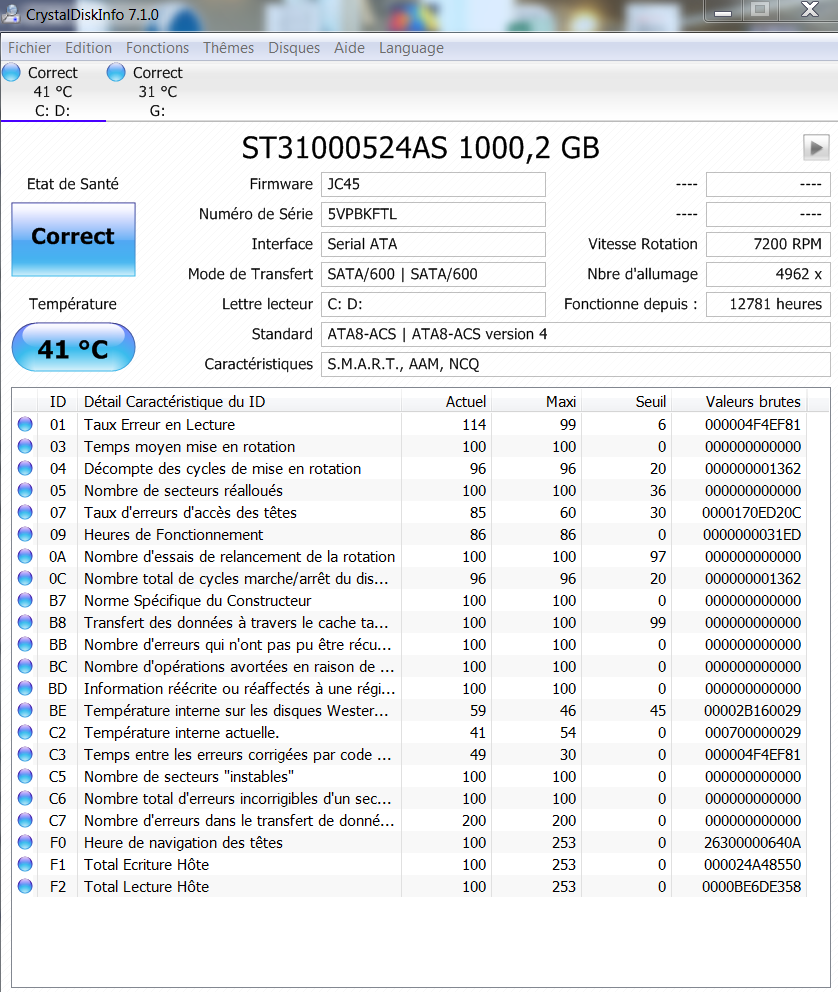Viewport: 838px width, 992px height.
Task: Click status dot for attribute BB row
Action: [25, 645]
